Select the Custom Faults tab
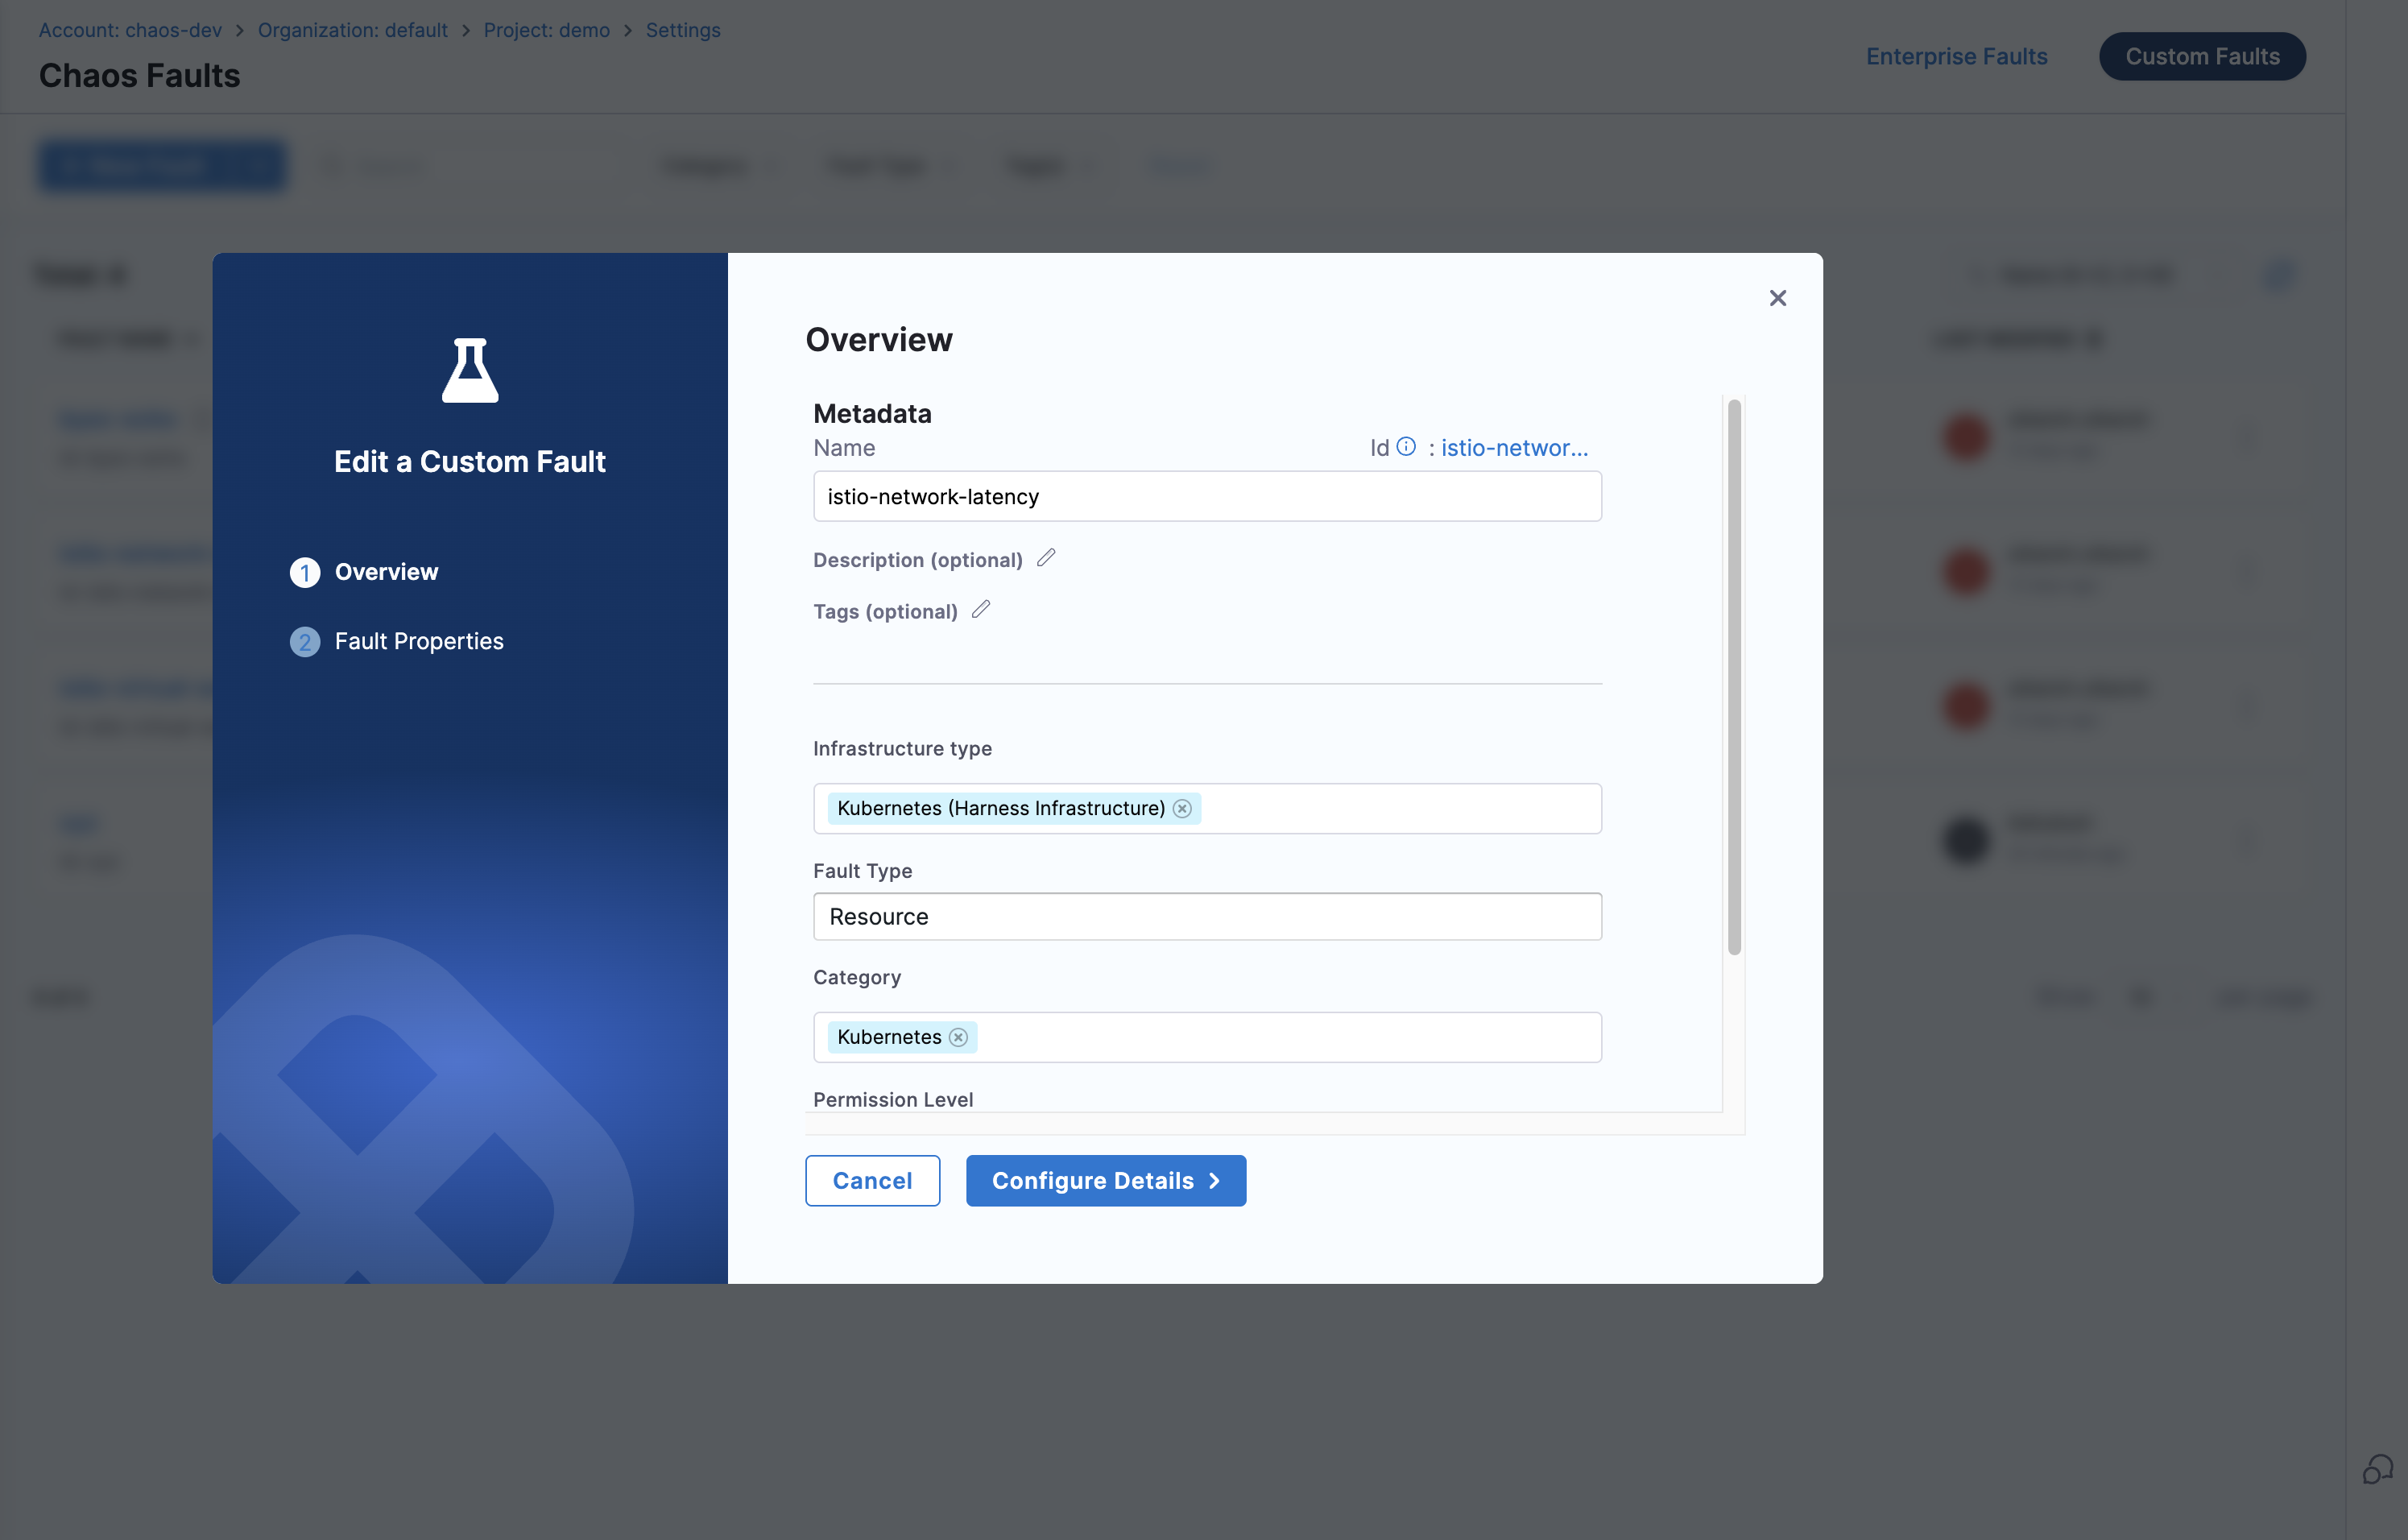Screen dimensions: 2408x1540 point(2202,56)
